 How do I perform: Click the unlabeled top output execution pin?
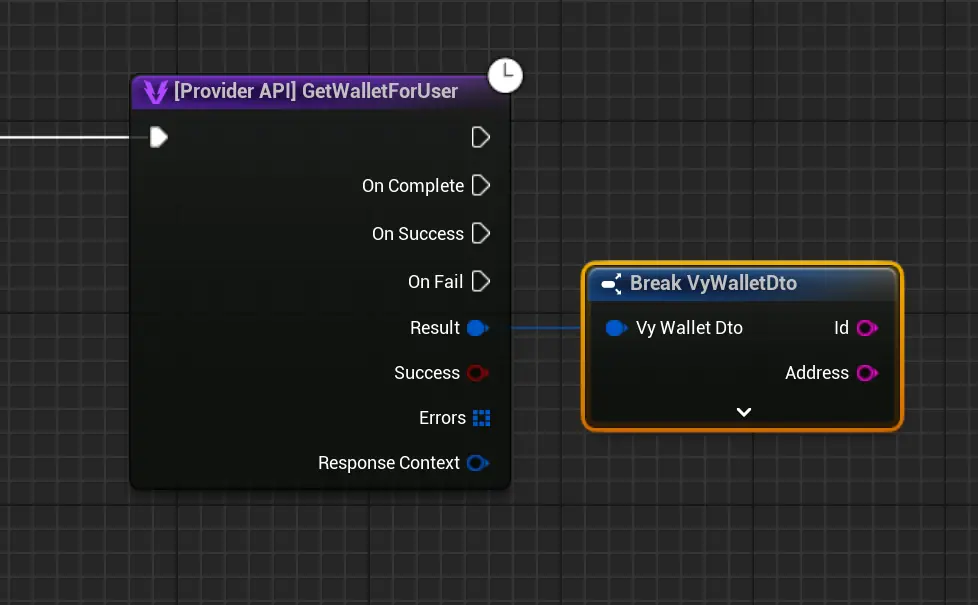480,137
